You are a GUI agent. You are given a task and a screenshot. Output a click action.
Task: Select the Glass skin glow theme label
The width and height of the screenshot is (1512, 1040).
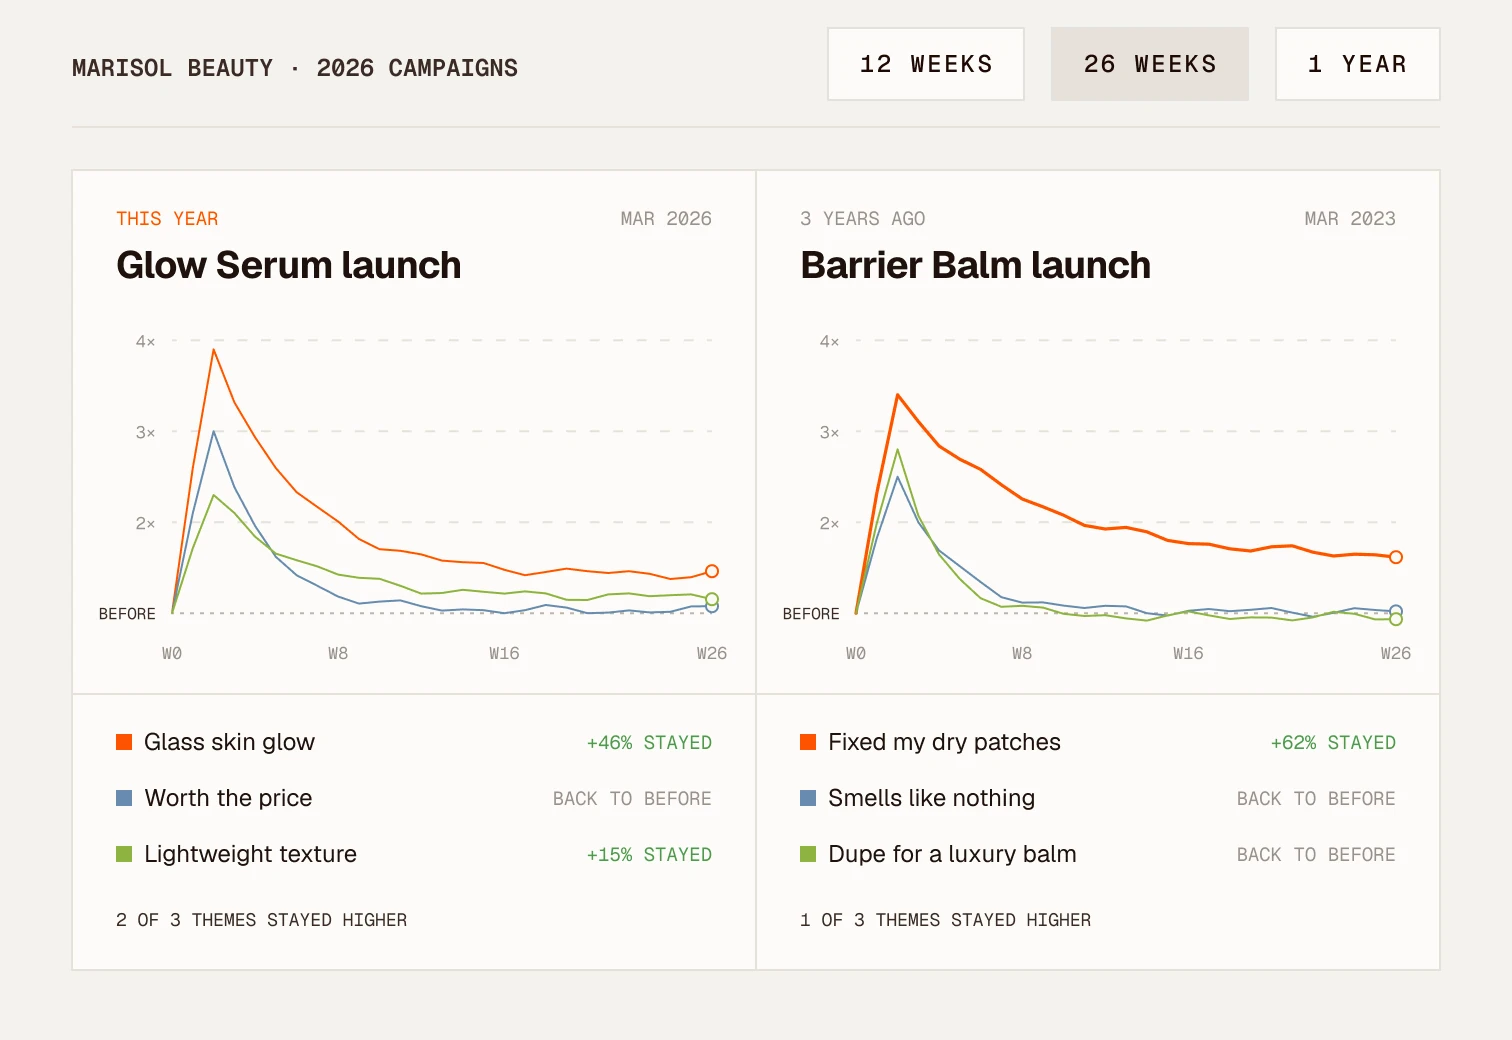(229, 742)
